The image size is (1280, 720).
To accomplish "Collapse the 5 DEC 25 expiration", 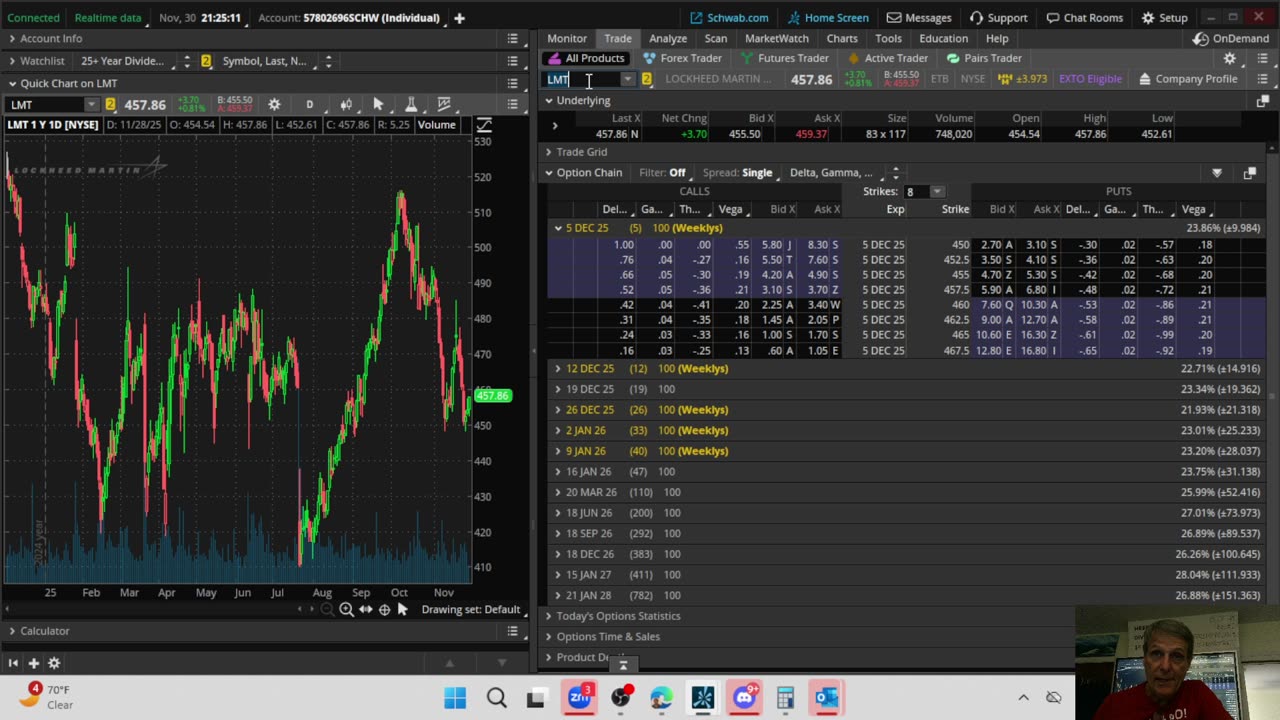I will click(558, 228).
